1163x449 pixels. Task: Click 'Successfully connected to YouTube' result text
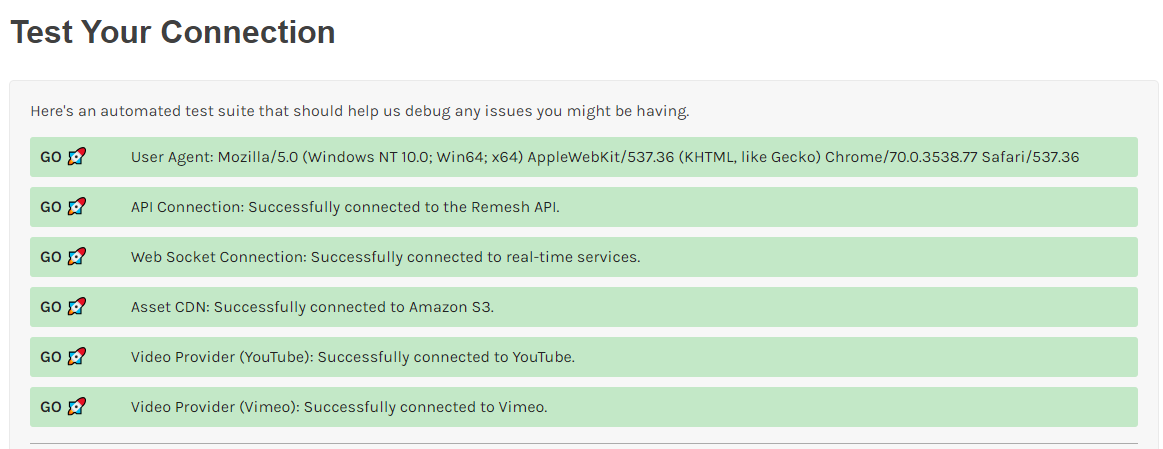[x=447, y=357]
